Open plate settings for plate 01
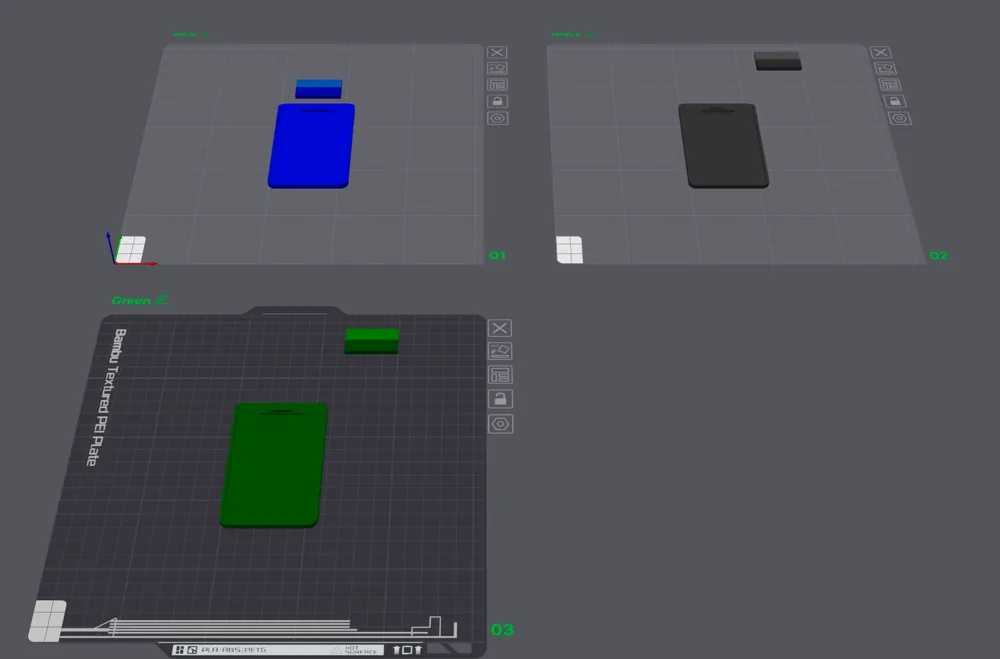 (x=497, y=118)
